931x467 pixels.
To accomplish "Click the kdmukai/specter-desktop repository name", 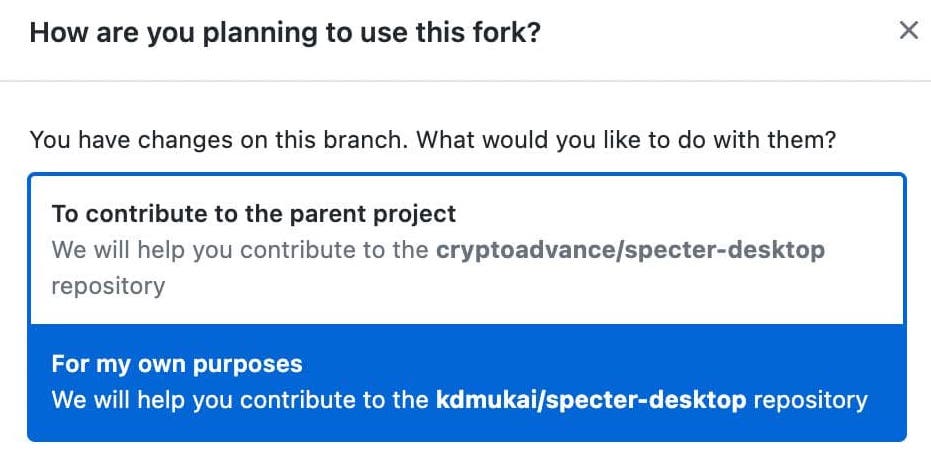I will [591, 400].
